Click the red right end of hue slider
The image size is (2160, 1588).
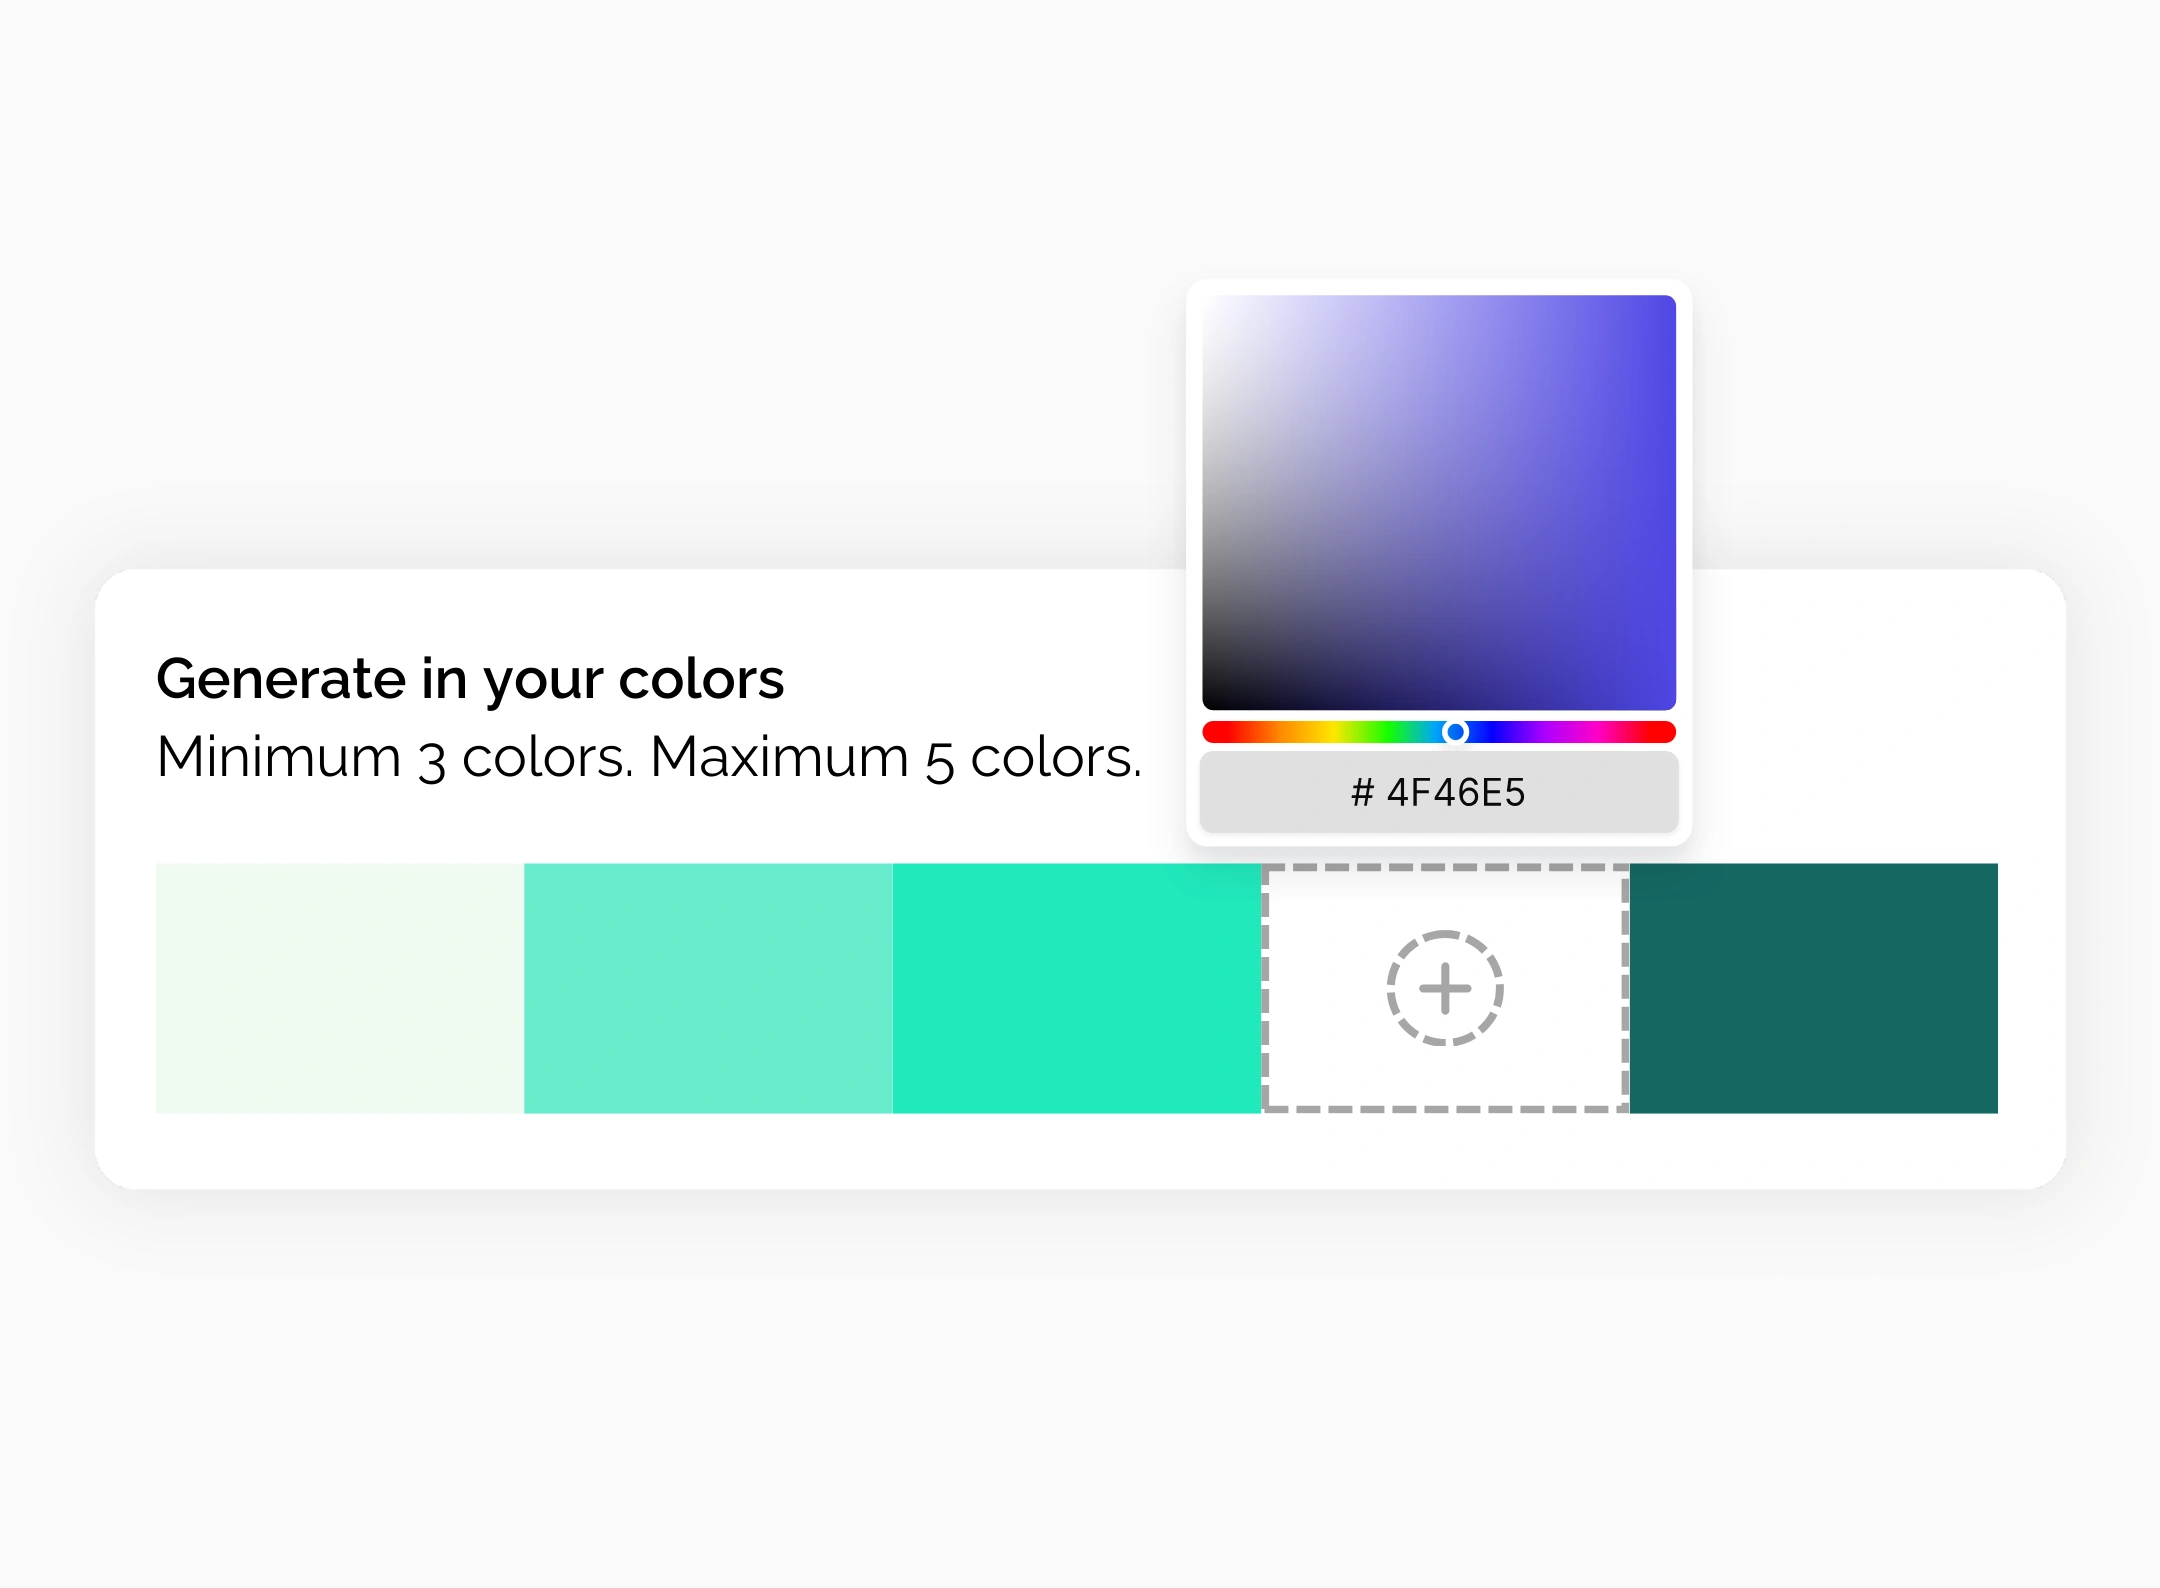pos(1666,732)
